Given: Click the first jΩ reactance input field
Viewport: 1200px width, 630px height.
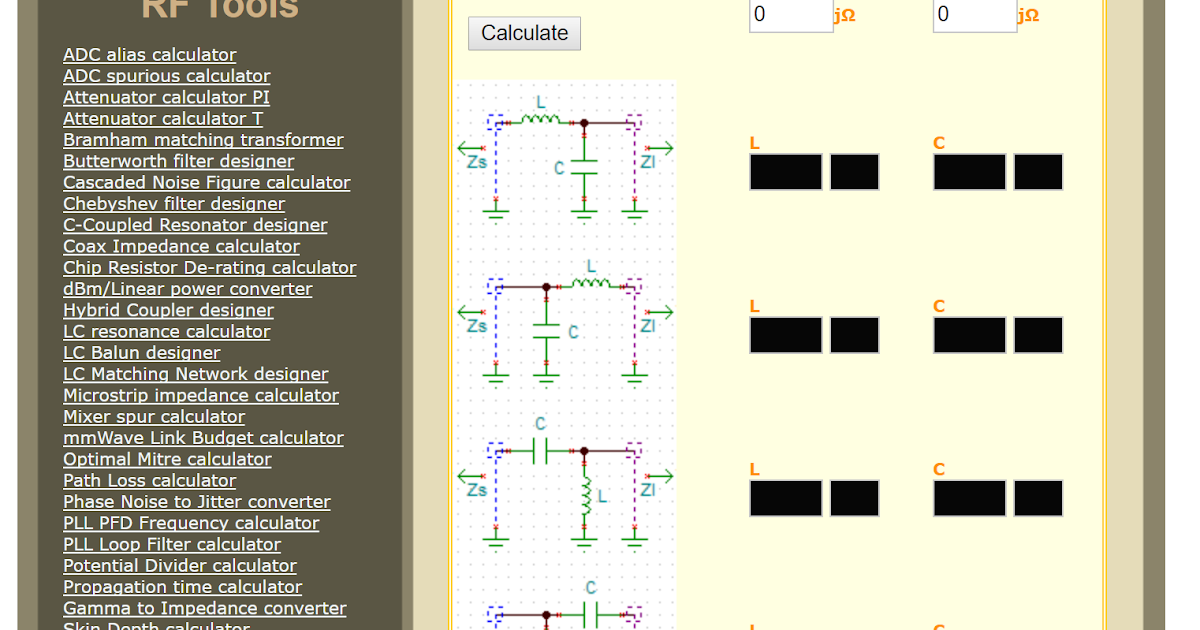Looking at the screenshot, I should pyautogui.click(x=790, y=15).
